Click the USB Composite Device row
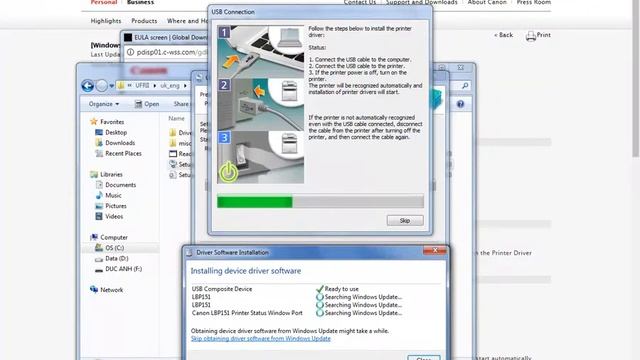640x360 pixels. pos(297,289)
